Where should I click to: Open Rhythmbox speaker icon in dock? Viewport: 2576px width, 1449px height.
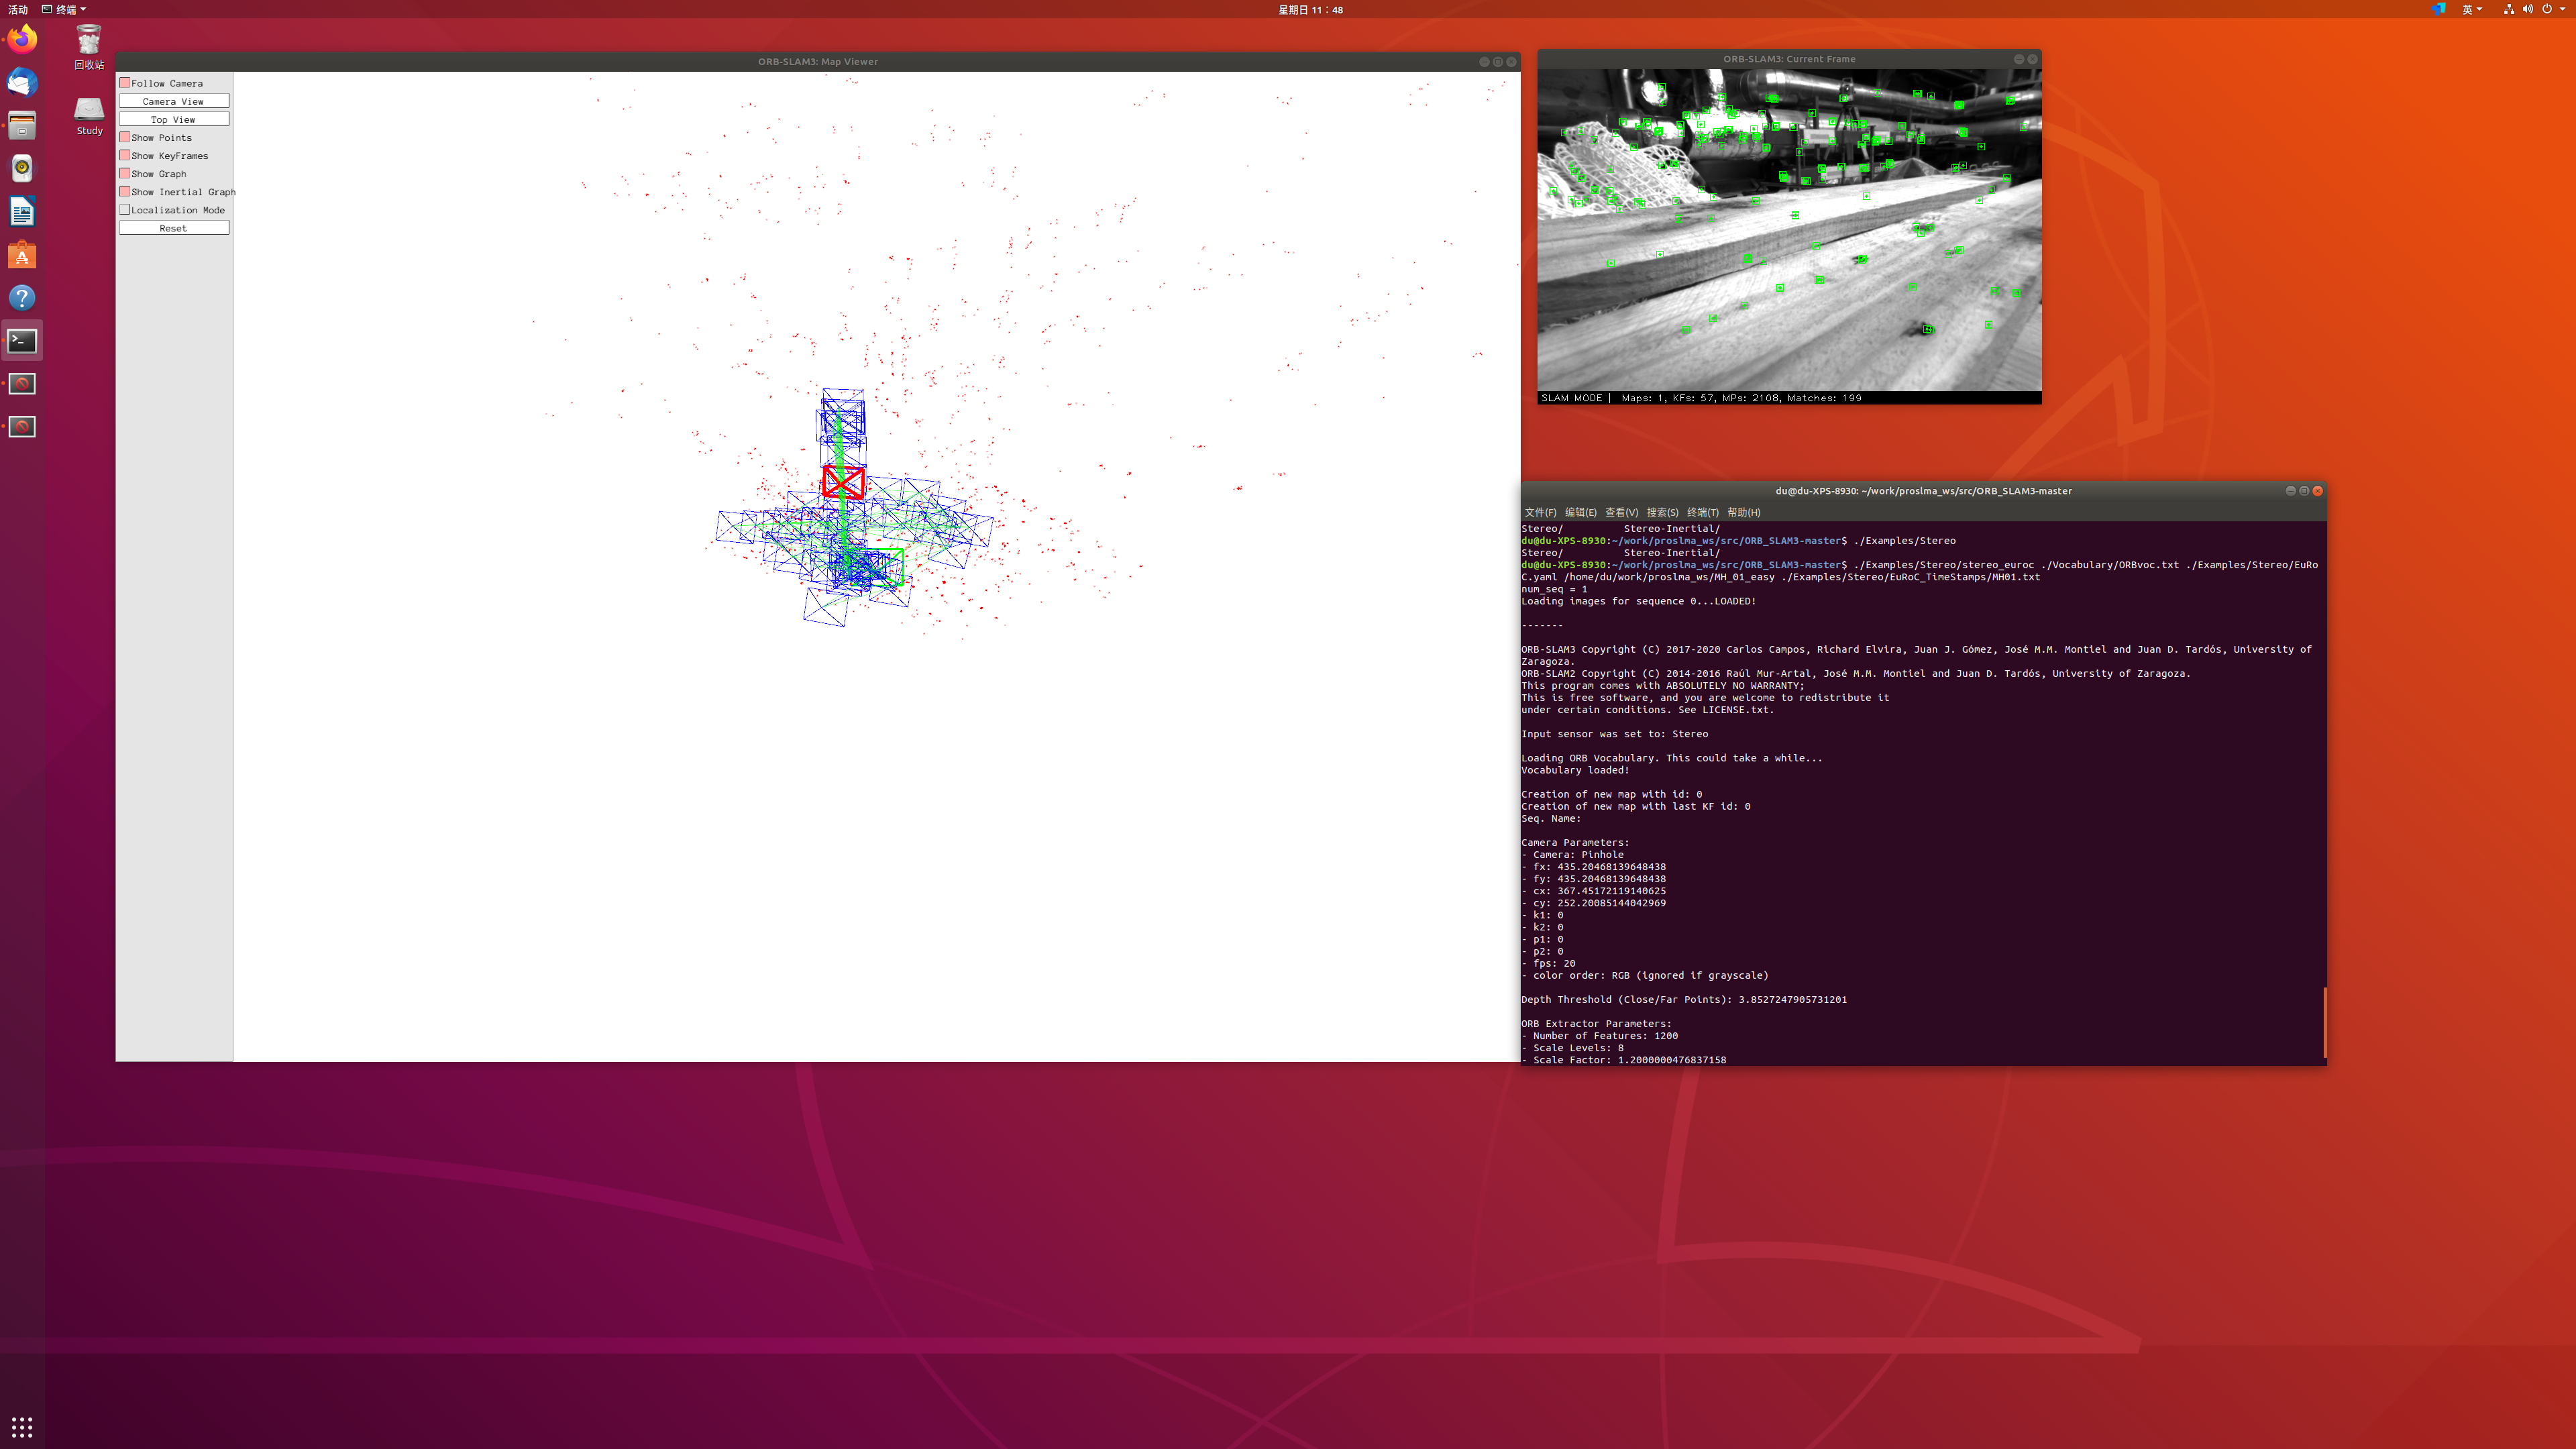click(22, 168)
